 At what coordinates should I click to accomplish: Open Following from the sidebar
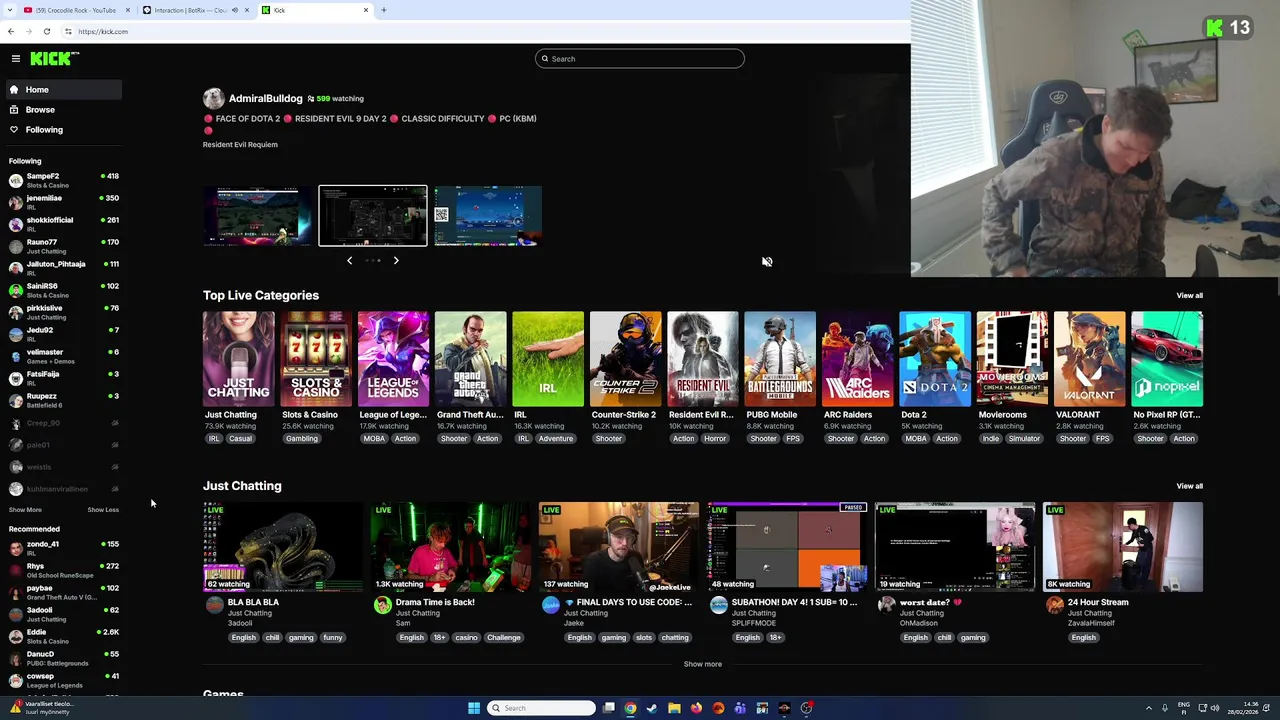pos(62,130)
